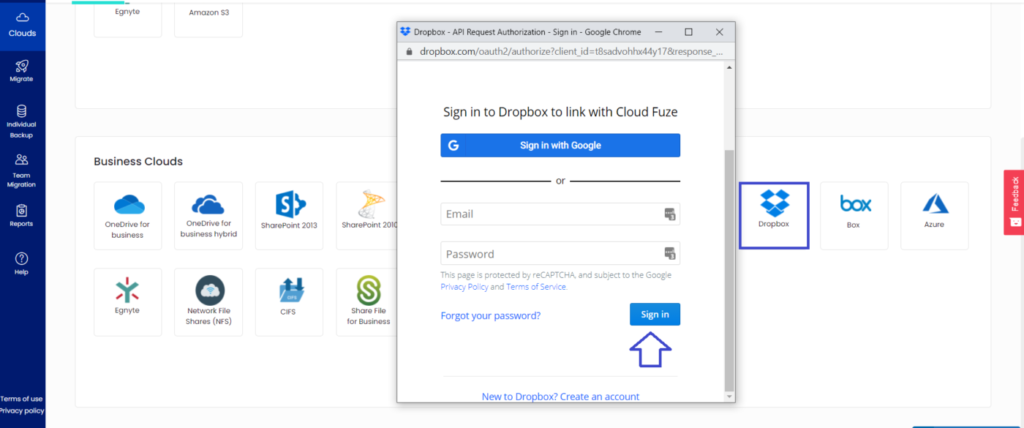Select the Azure cloud tile
The width and height of the screenshot is (1024, 428).
coord(934,215)
